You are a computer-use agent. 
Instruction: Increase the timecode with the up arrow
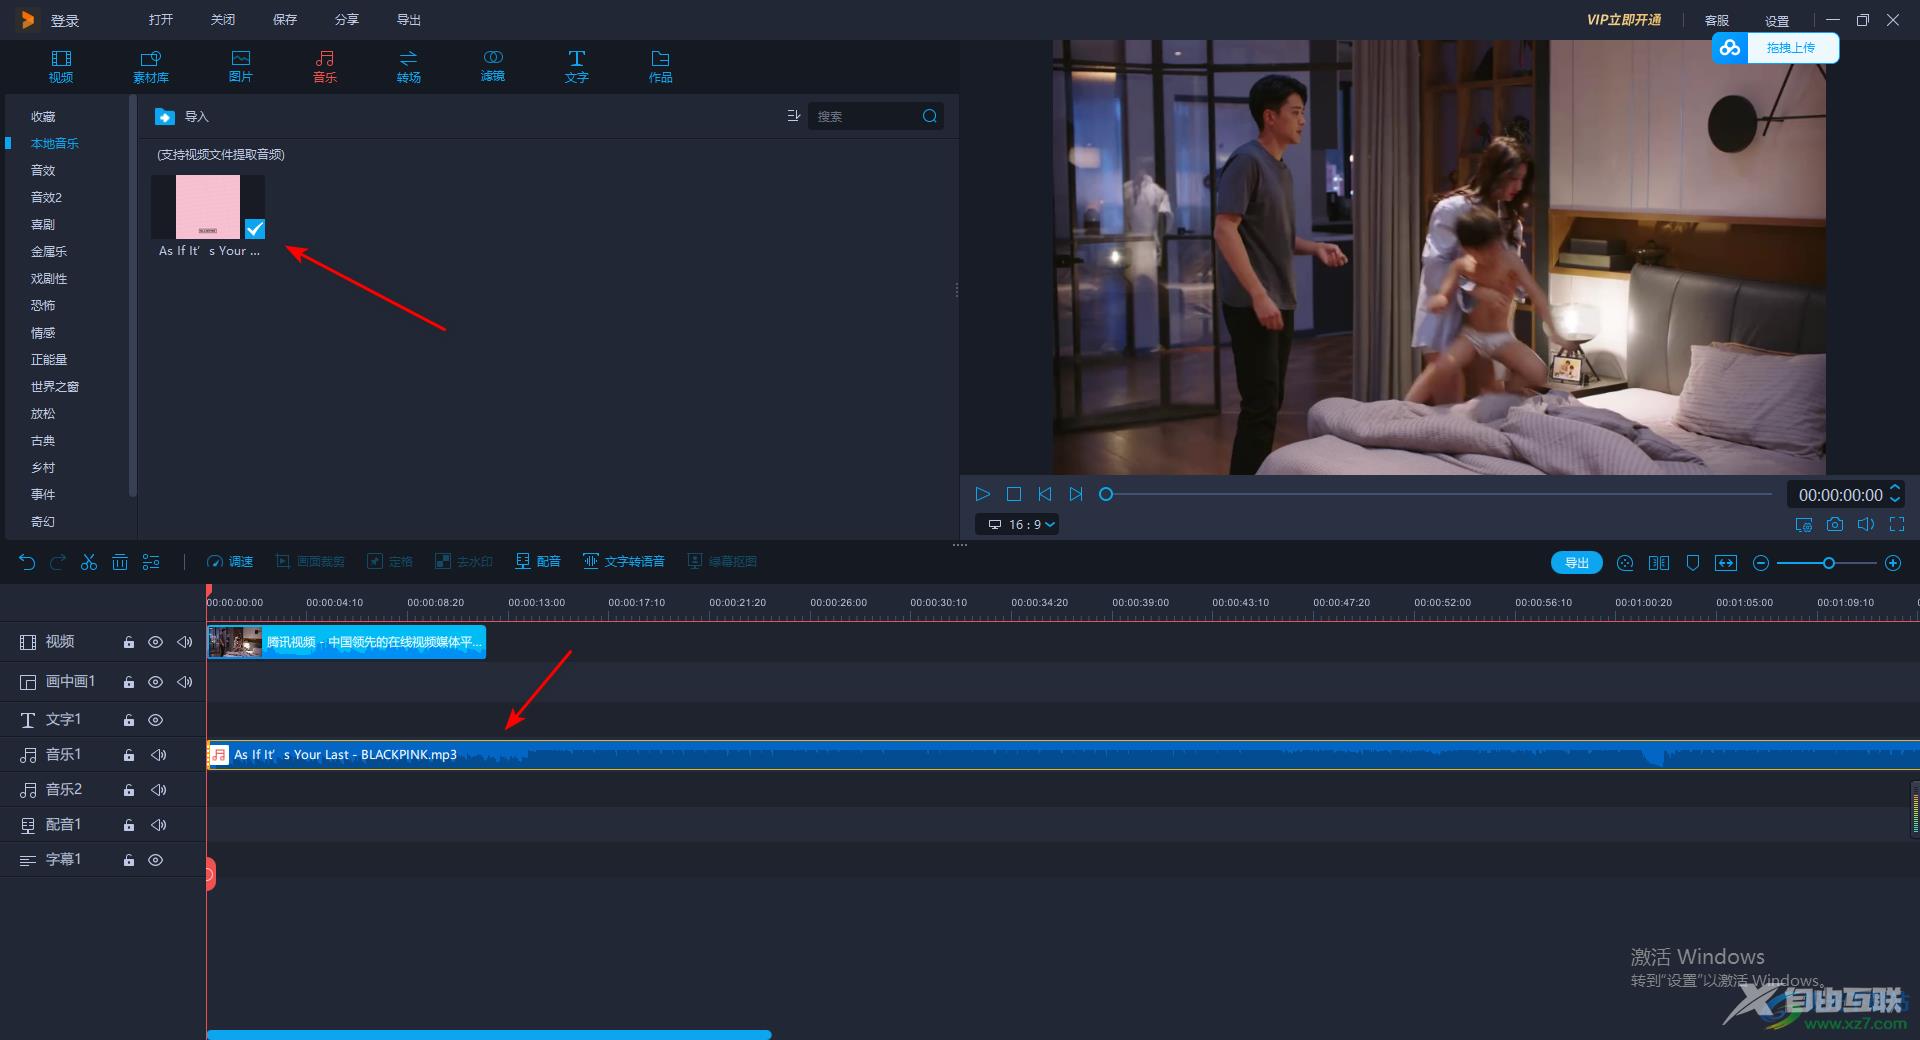coord(1895,488)
